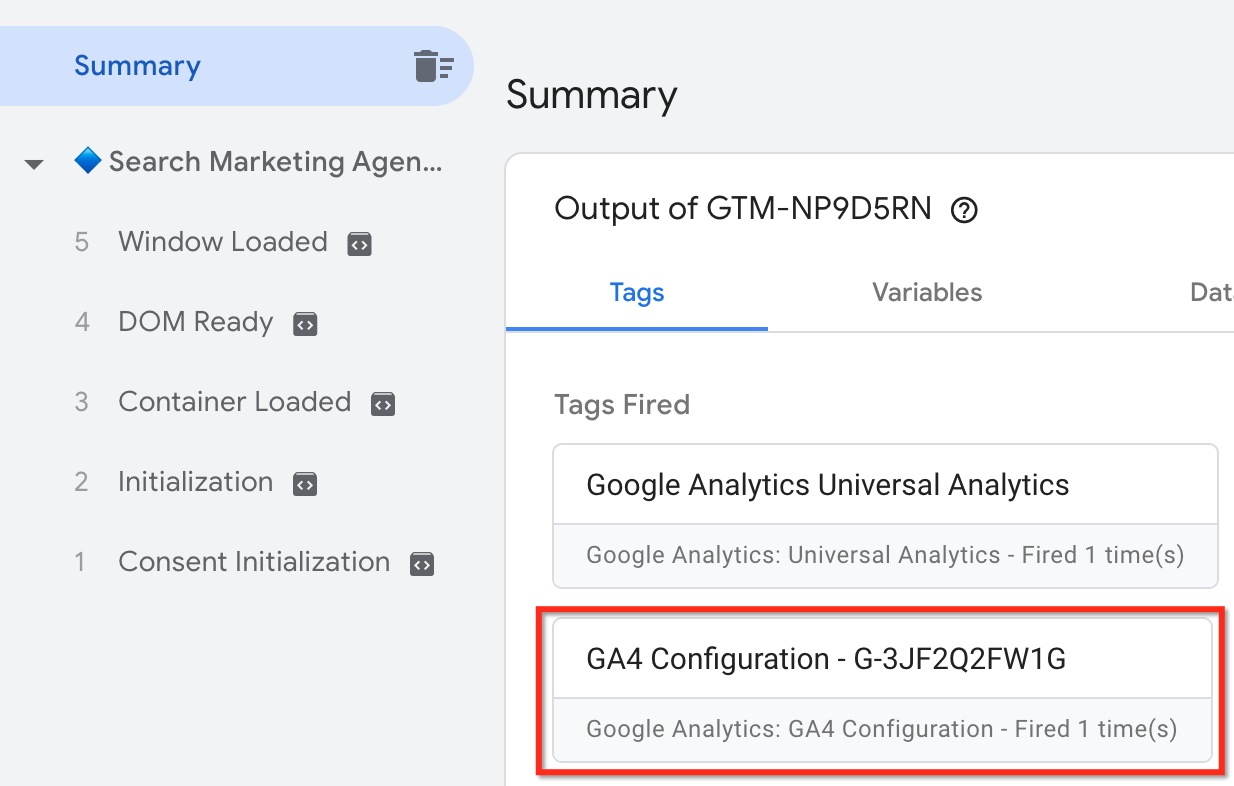Switch to the partially visible Data Layer tab
The height and width of the screenshot is (786, 1234).
(1211, 292)
